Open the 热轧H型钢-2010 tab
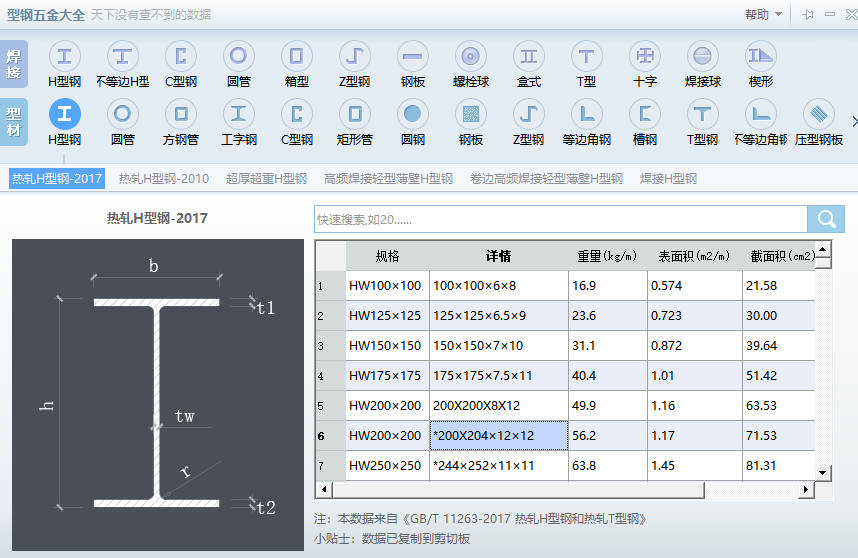This screenshot has width=858, height=558. (x=164, y=178)
